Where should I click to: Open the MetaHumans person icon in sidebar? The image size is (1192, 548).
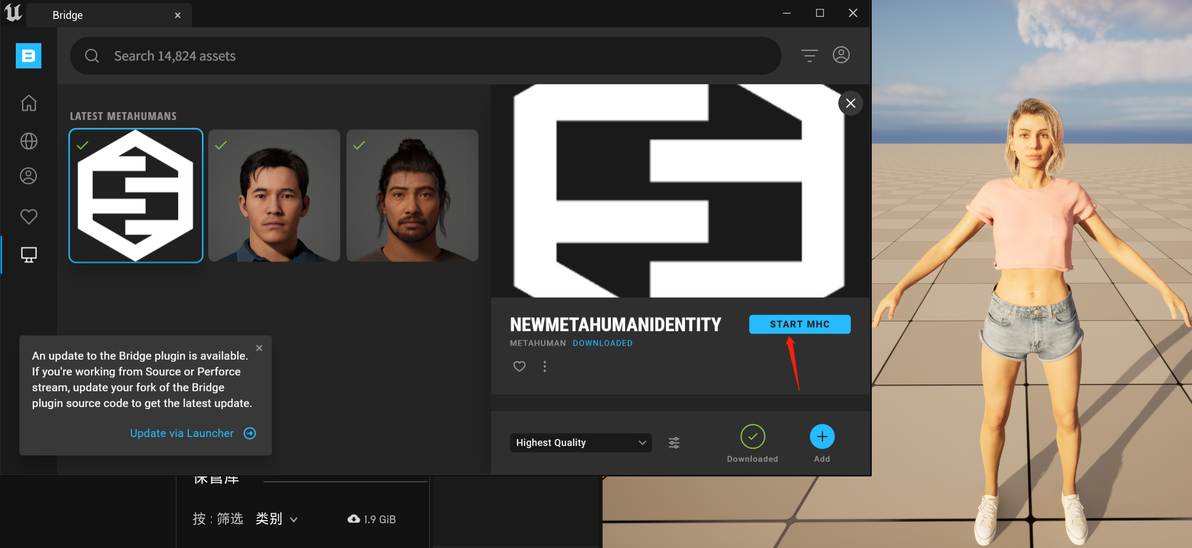point(29,176)
